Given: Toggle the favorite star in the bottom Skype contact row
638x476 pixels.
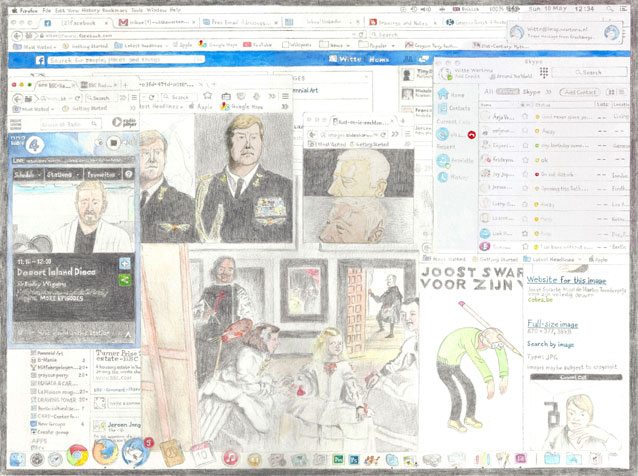Looking at the screenshot, I should click(x=525, y=247).
